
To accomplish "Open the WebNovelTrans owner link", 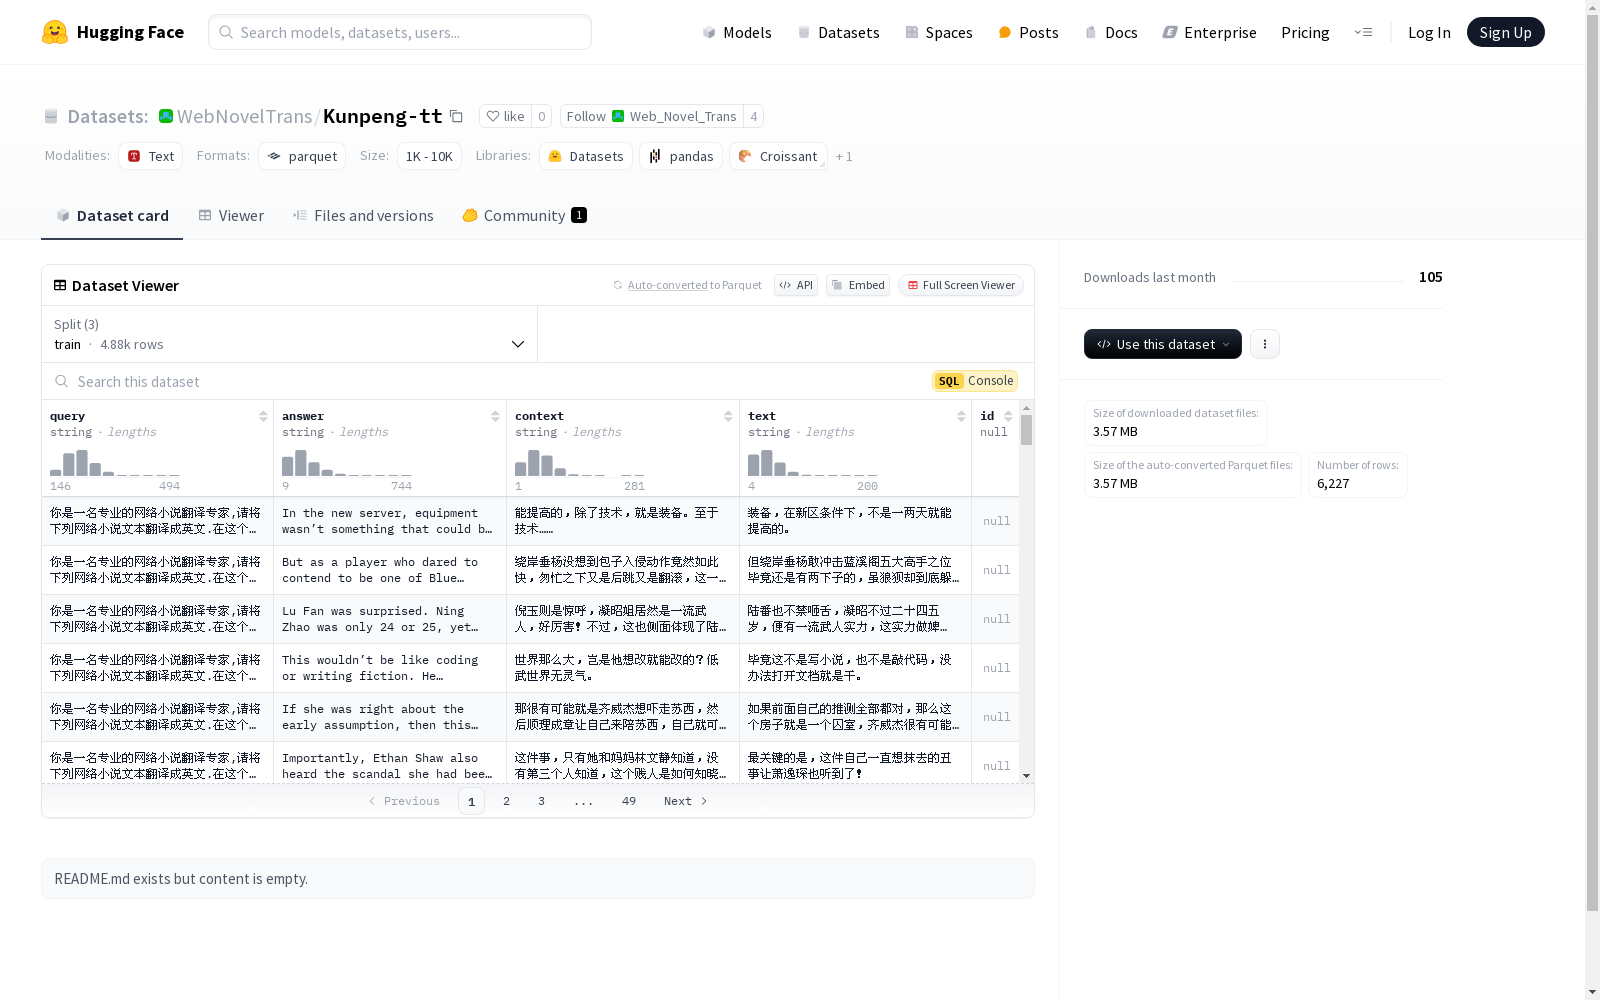I will tap(244, 116).
